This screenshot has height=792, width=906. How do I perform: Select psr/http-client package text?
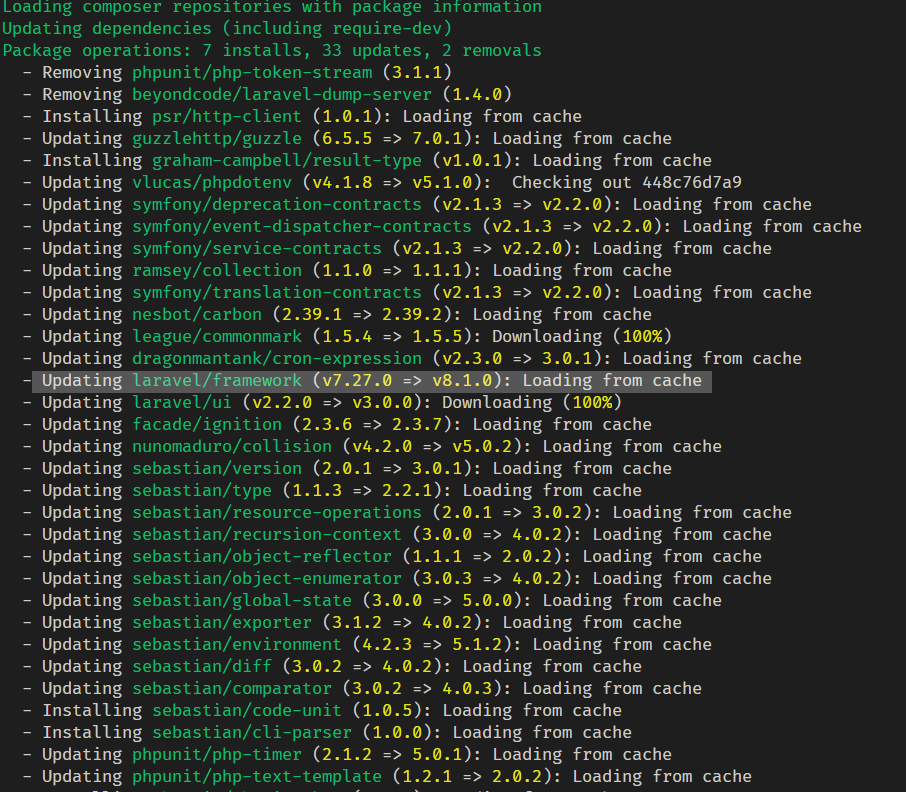226,117
